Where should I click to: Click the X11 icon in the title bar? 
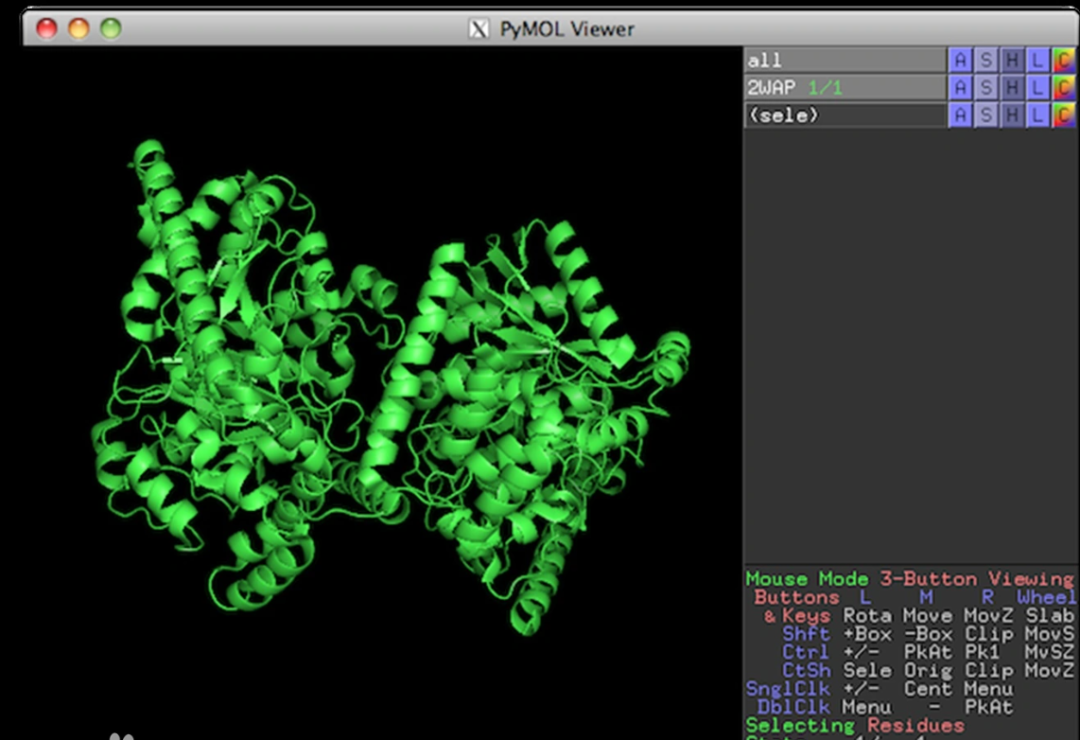click(x=479, y=29)
